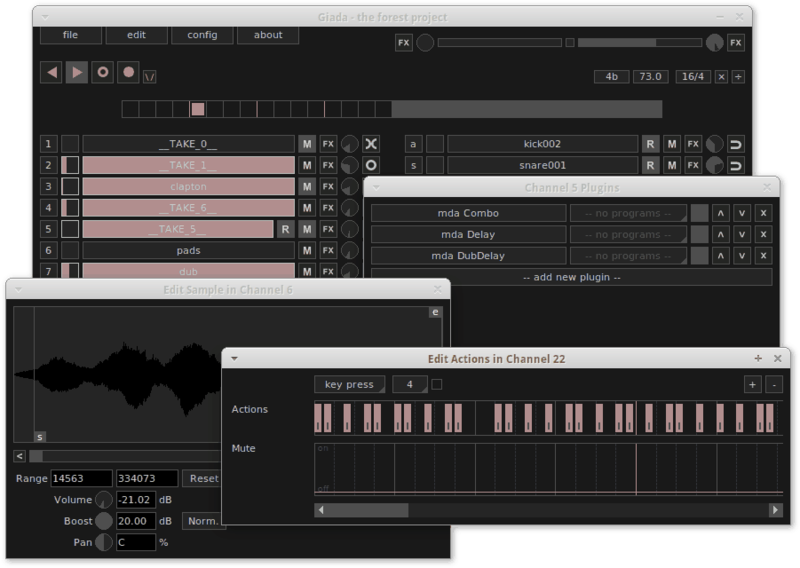Toggle the R button on __TAKE_5__ channel
Image resolution: width=800 pixels, height=568 pixels.
click(285, 230)
